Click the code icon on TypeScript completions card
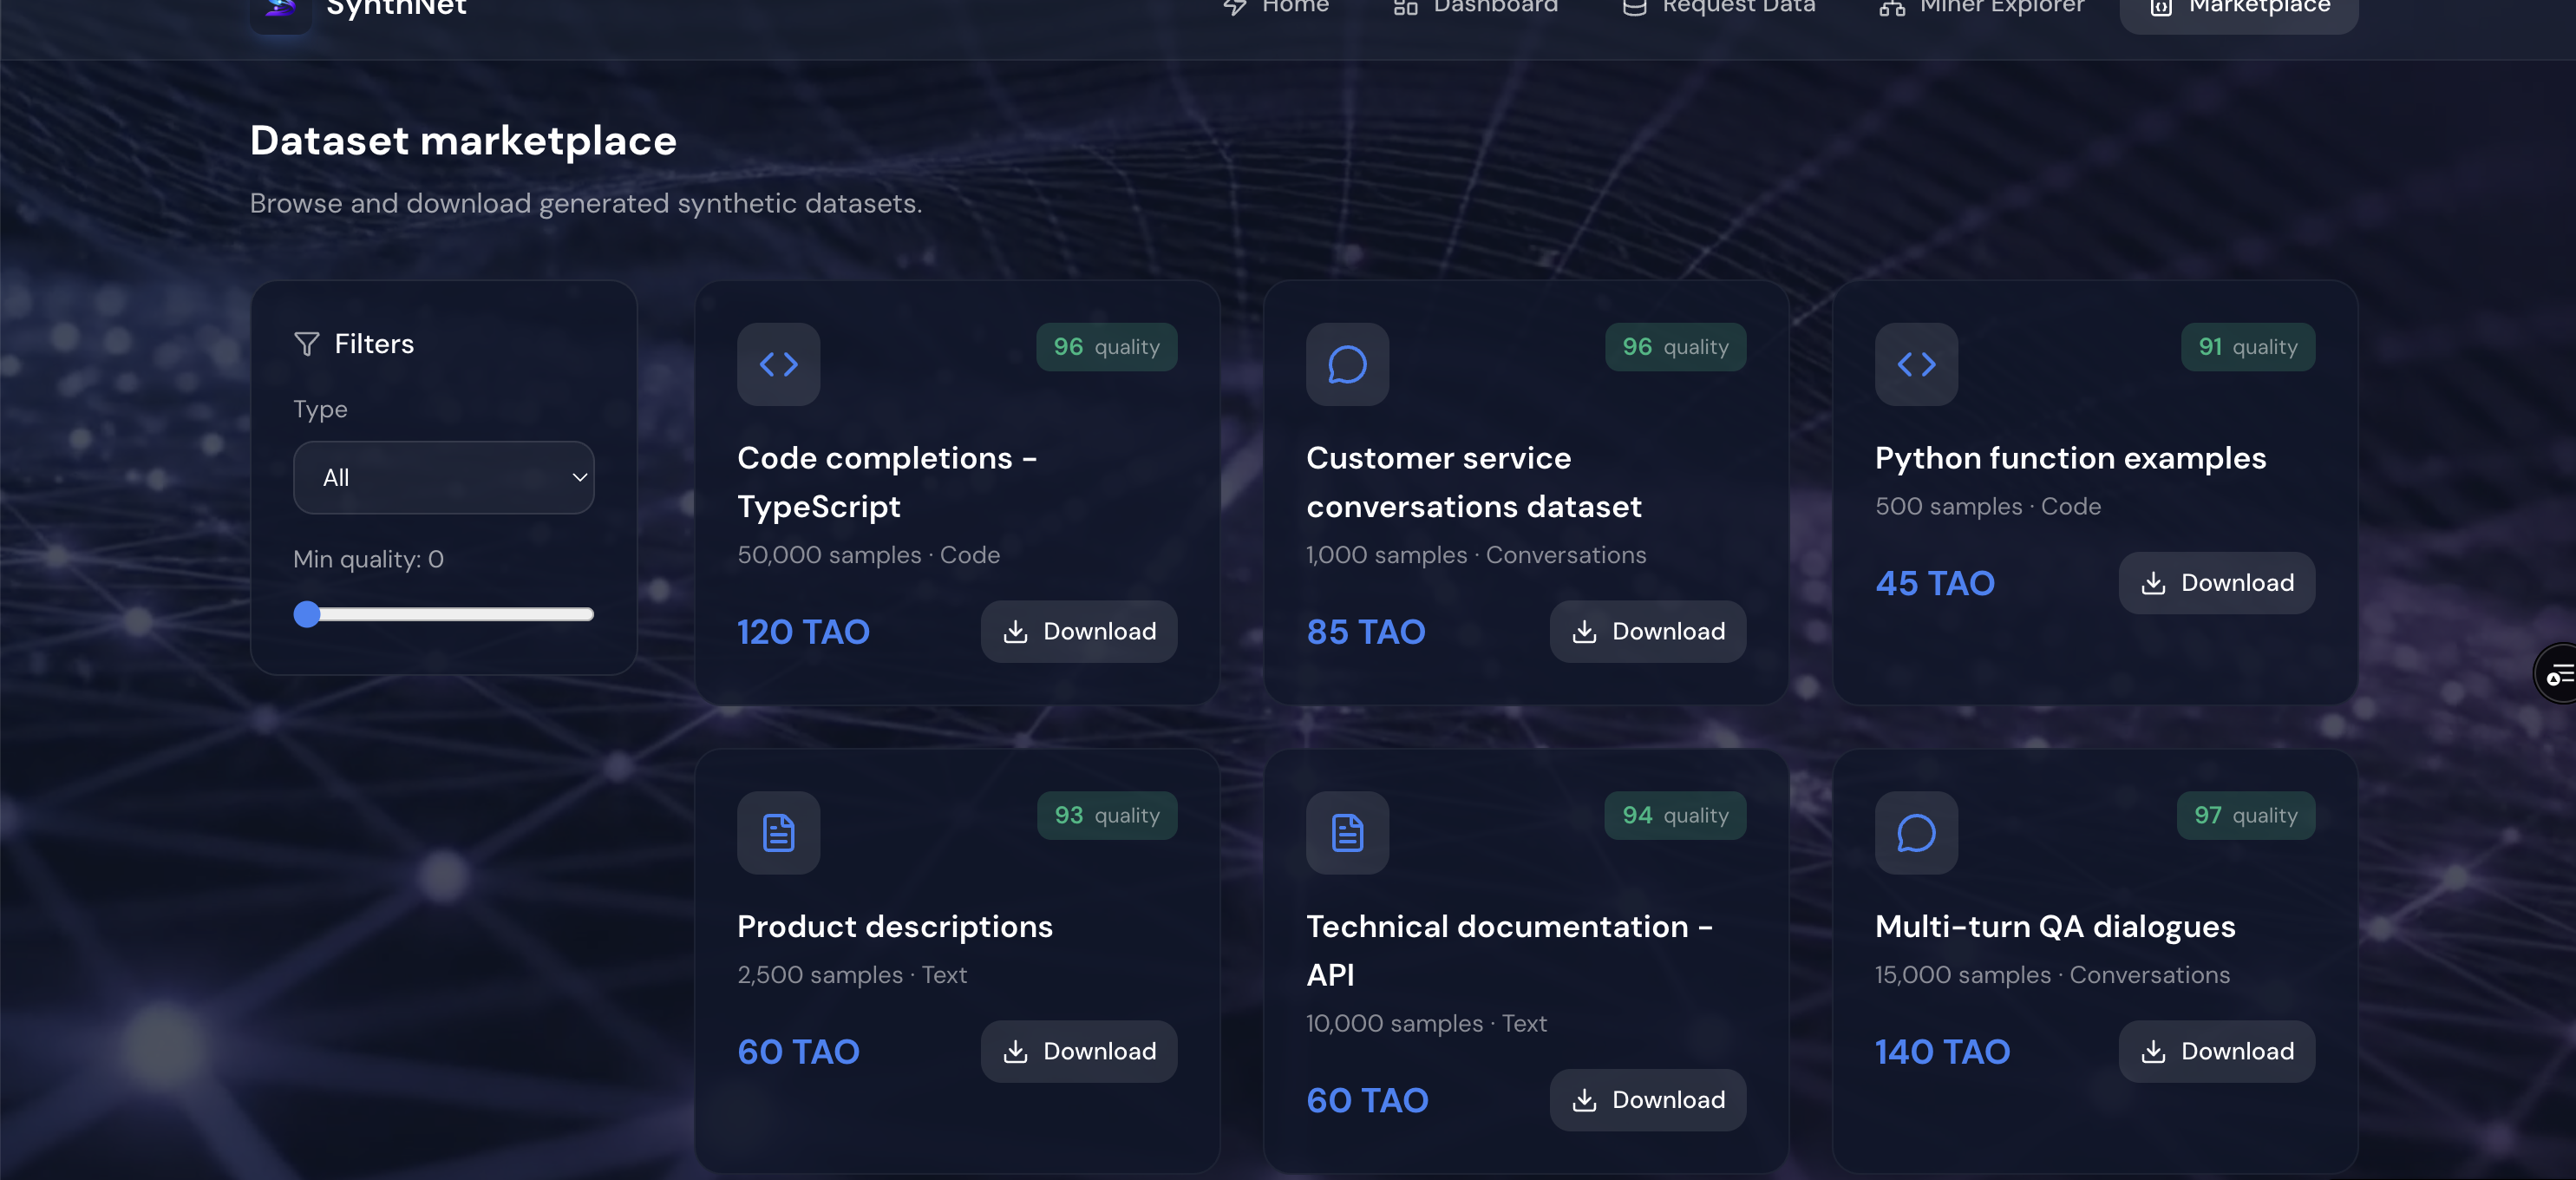 coord(778,364)
